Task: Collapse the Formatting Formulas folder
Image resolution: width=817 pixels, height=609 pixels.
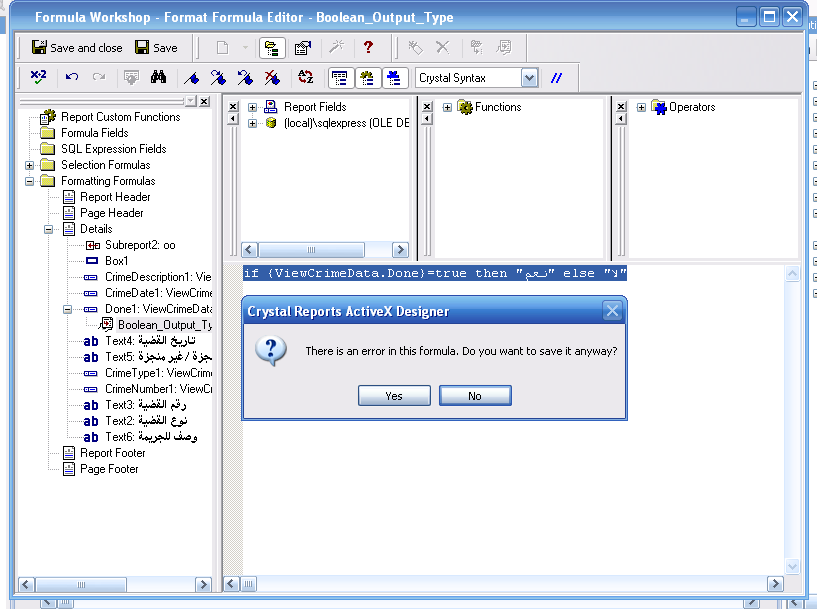Action: click(30, 181)
